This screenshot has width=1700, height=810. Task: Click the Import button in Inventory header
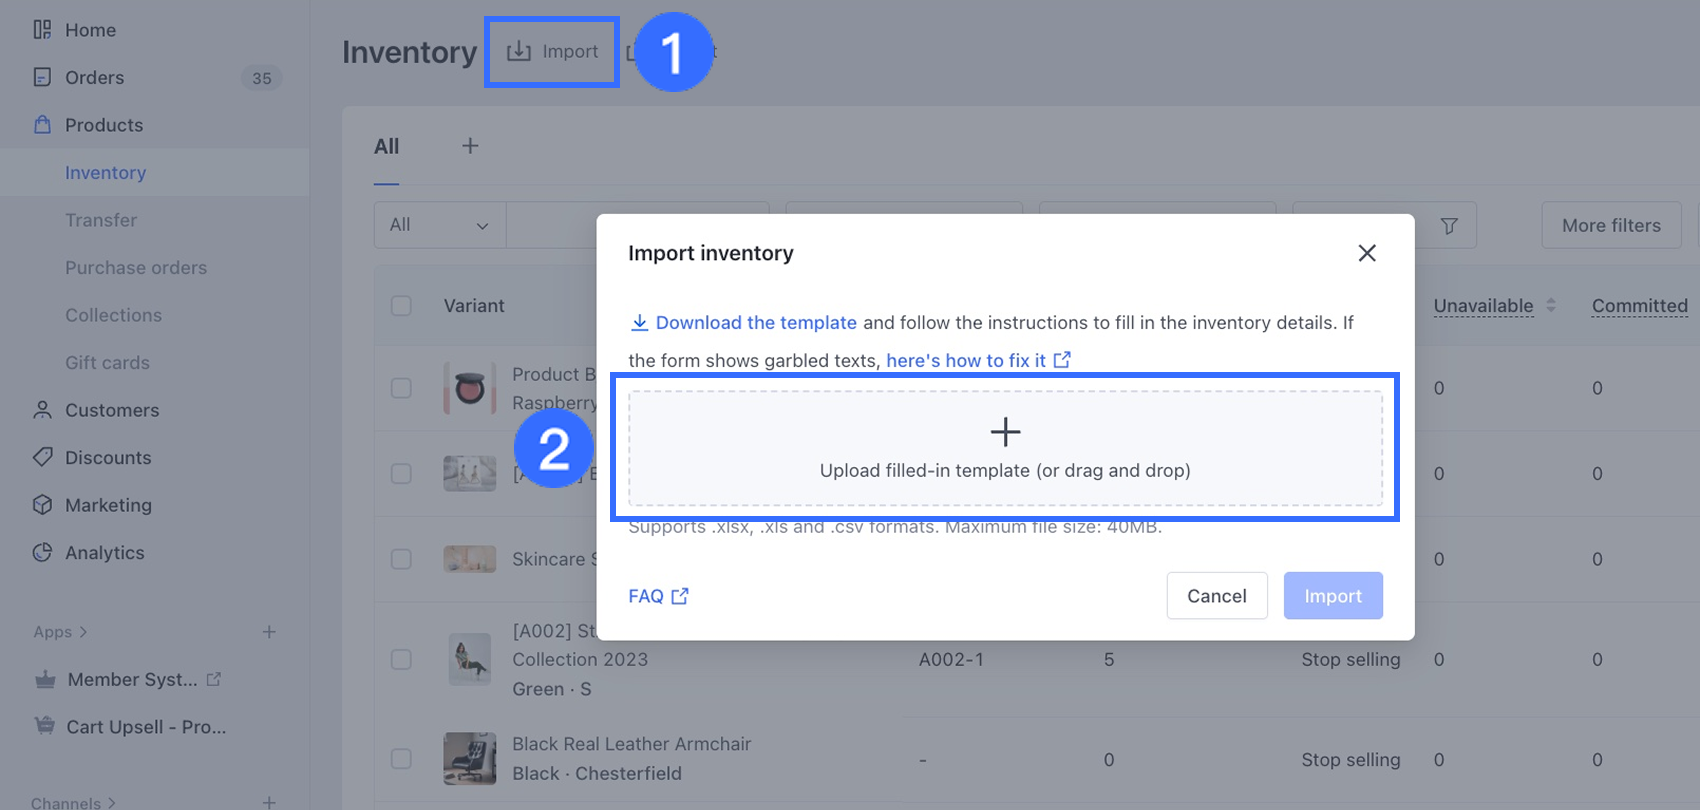tap(552, 51)
